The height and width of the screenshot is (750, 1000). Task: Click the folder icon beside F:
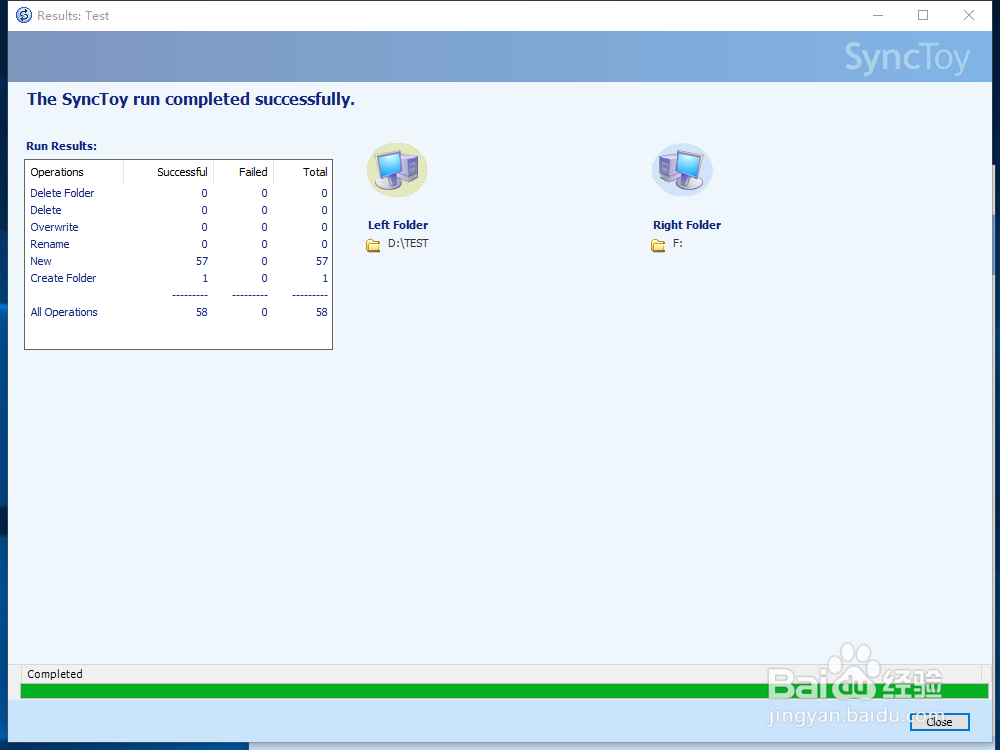[658, 245]
